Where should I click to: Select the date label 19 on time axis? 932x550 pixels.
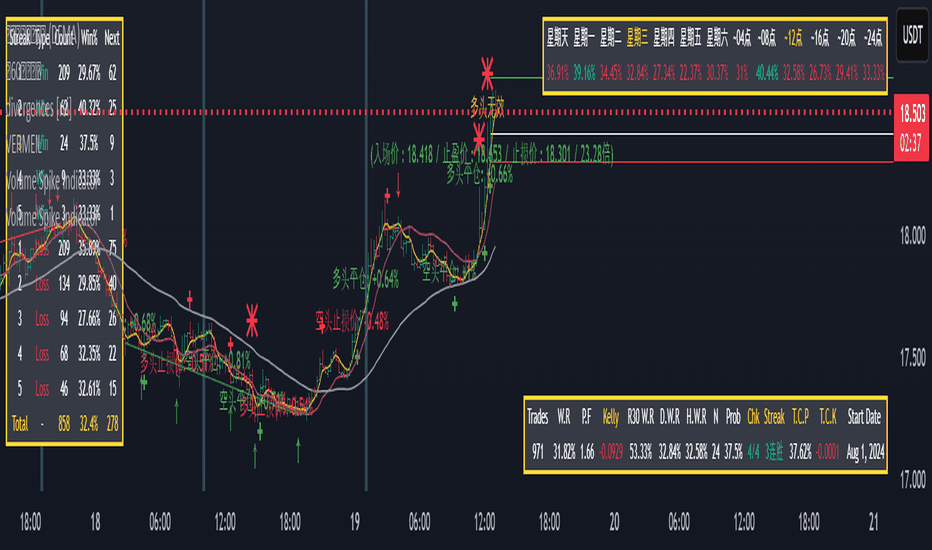(x=355, y=522)
